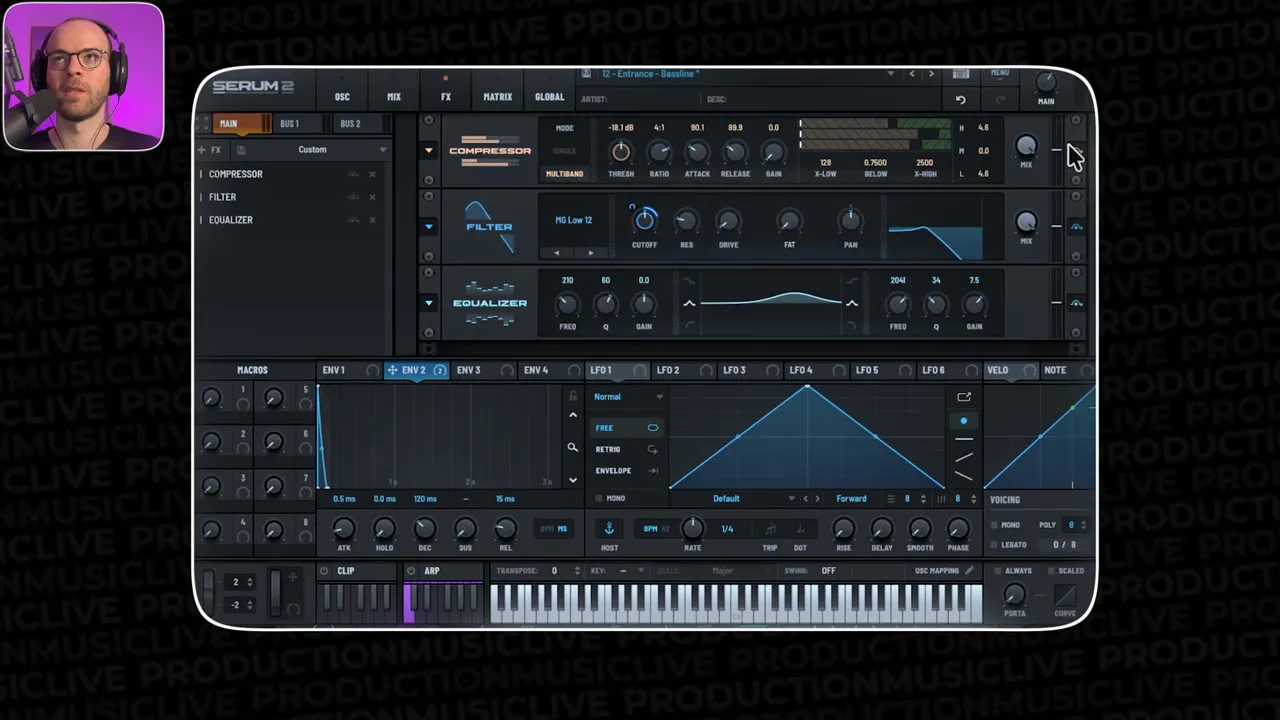Go to next preset arrow
The width and height of the screenshot is (1280, 720).
tap(931, 74)
